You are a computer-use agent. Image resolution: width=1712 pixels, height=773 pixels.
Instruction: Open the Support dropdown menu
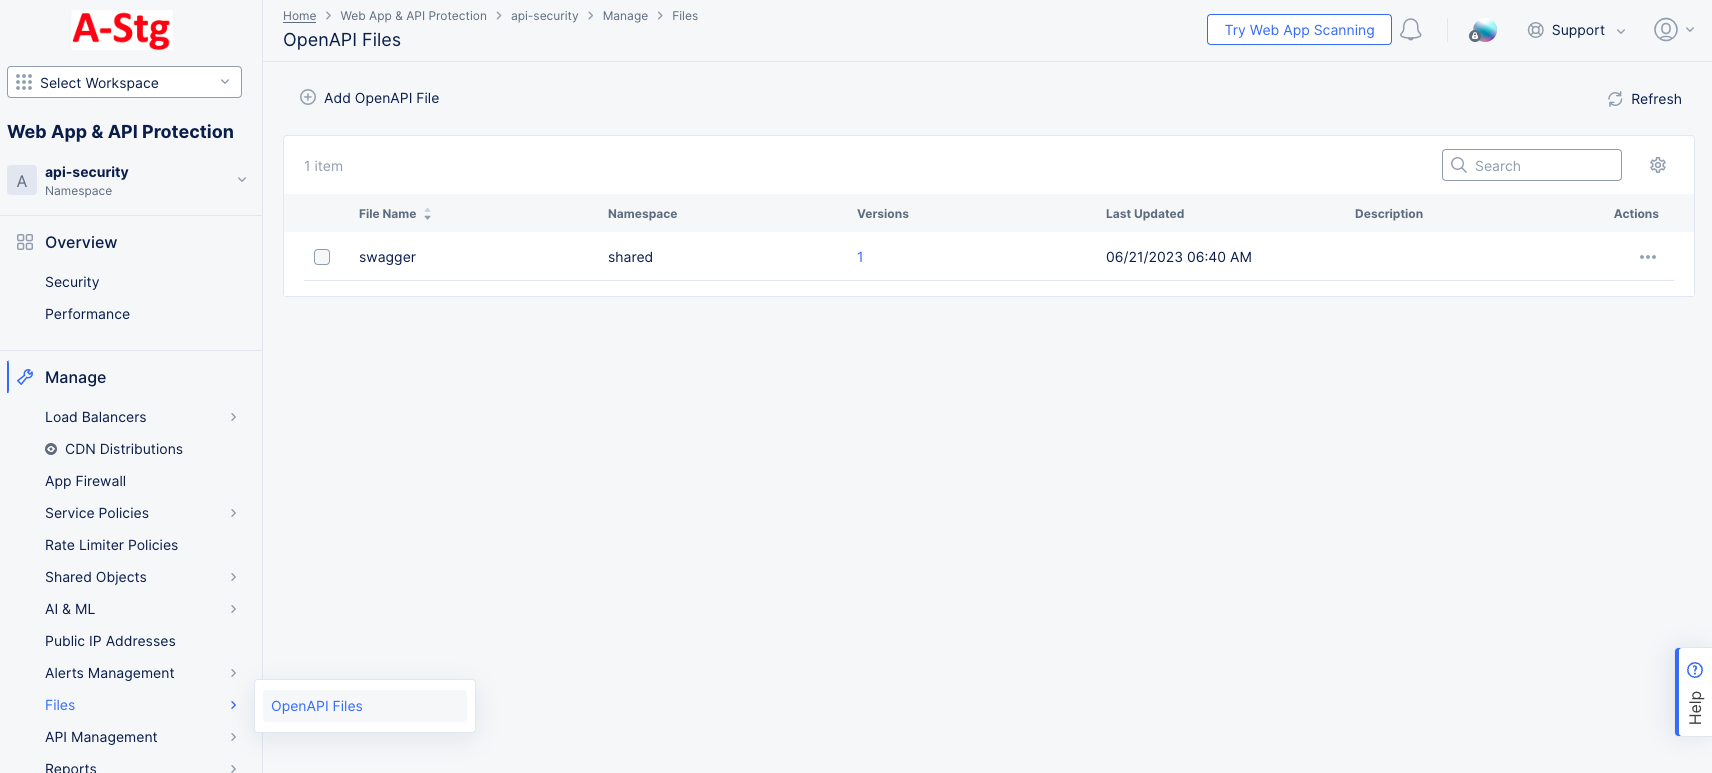coord(1577,30)
